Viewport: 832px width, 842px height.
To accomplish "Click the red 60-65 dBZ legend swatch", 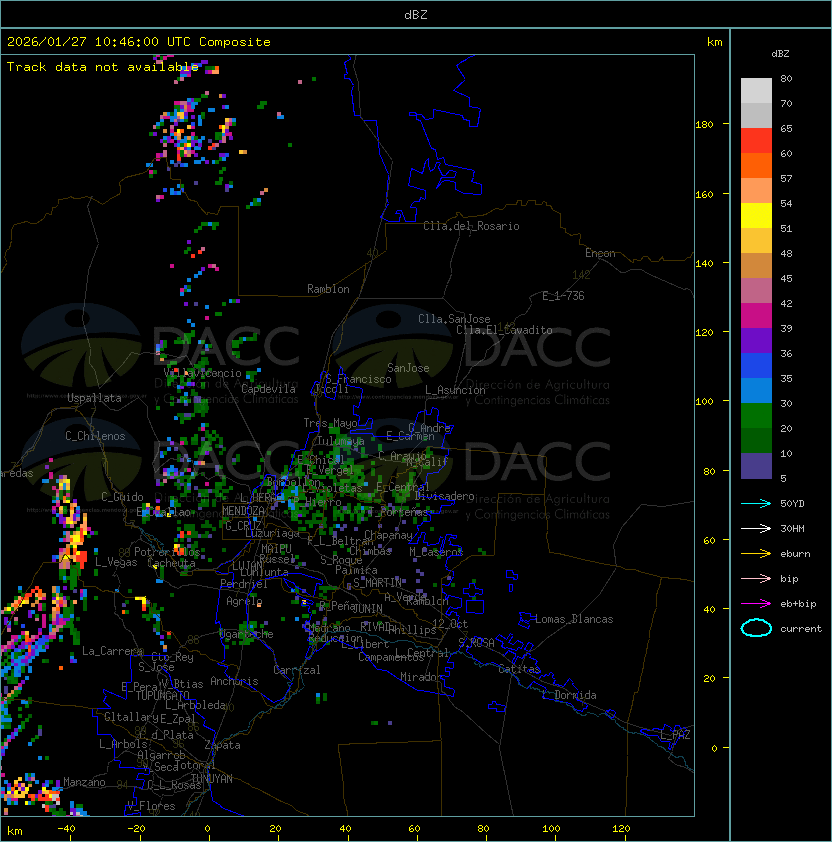I will (x=756, y=141).
